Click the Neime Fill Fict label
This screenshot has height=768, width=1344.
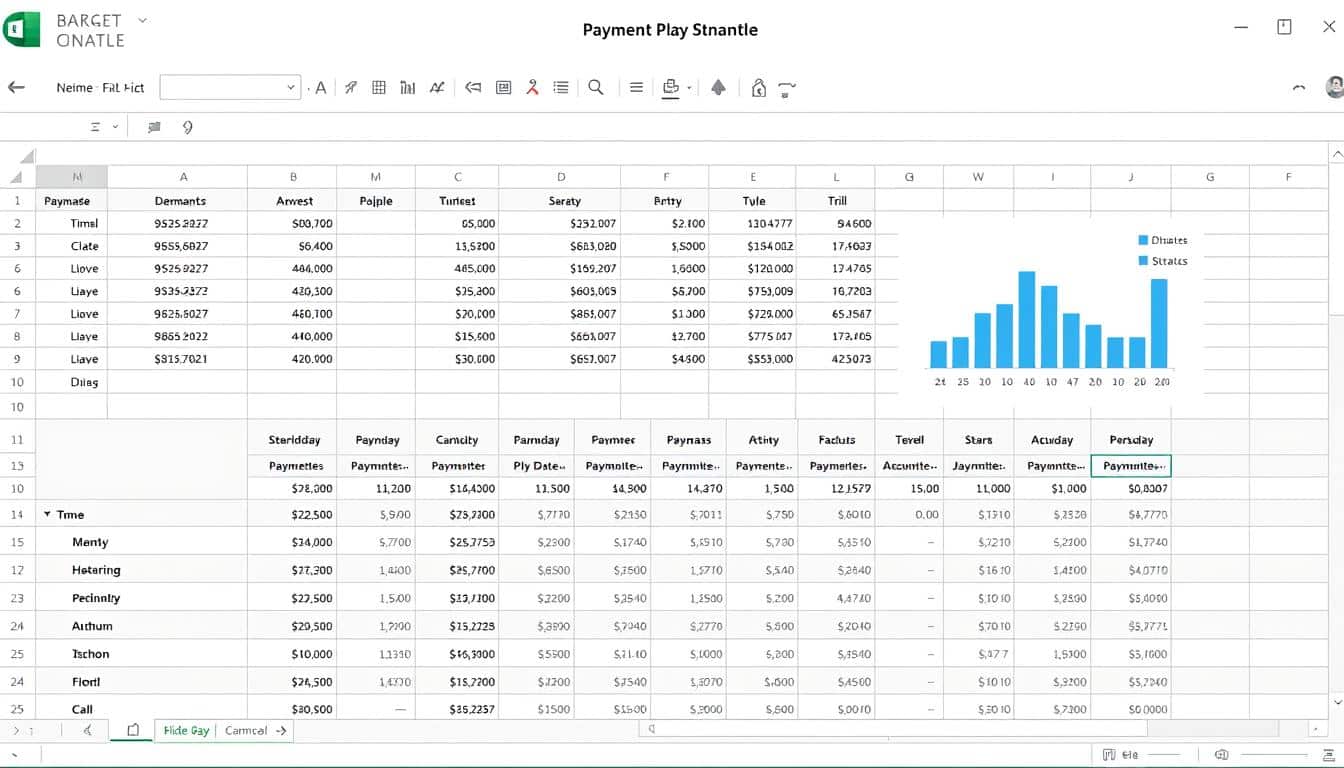click(x=100, y=88)
